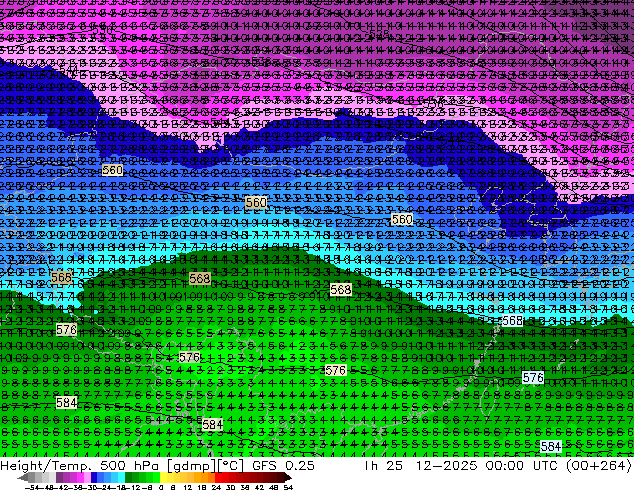Viewport: 634px width, 490px height.
Task: Click the "(00+264)" forecast hour text
Action: click(x=598, y=465)
